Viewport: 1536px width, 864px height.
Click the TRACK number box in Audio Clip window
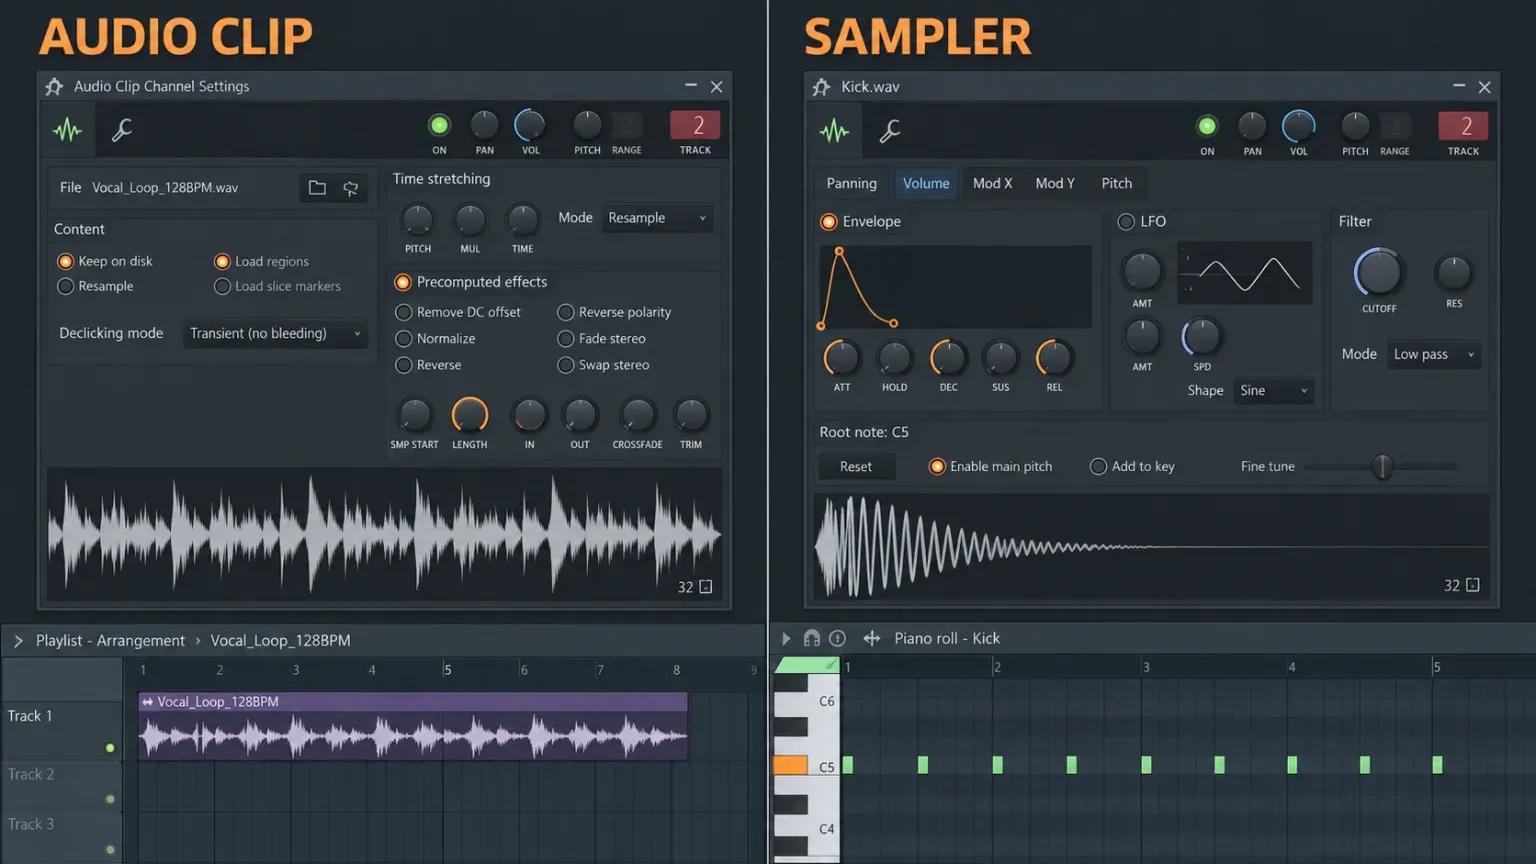697,125
